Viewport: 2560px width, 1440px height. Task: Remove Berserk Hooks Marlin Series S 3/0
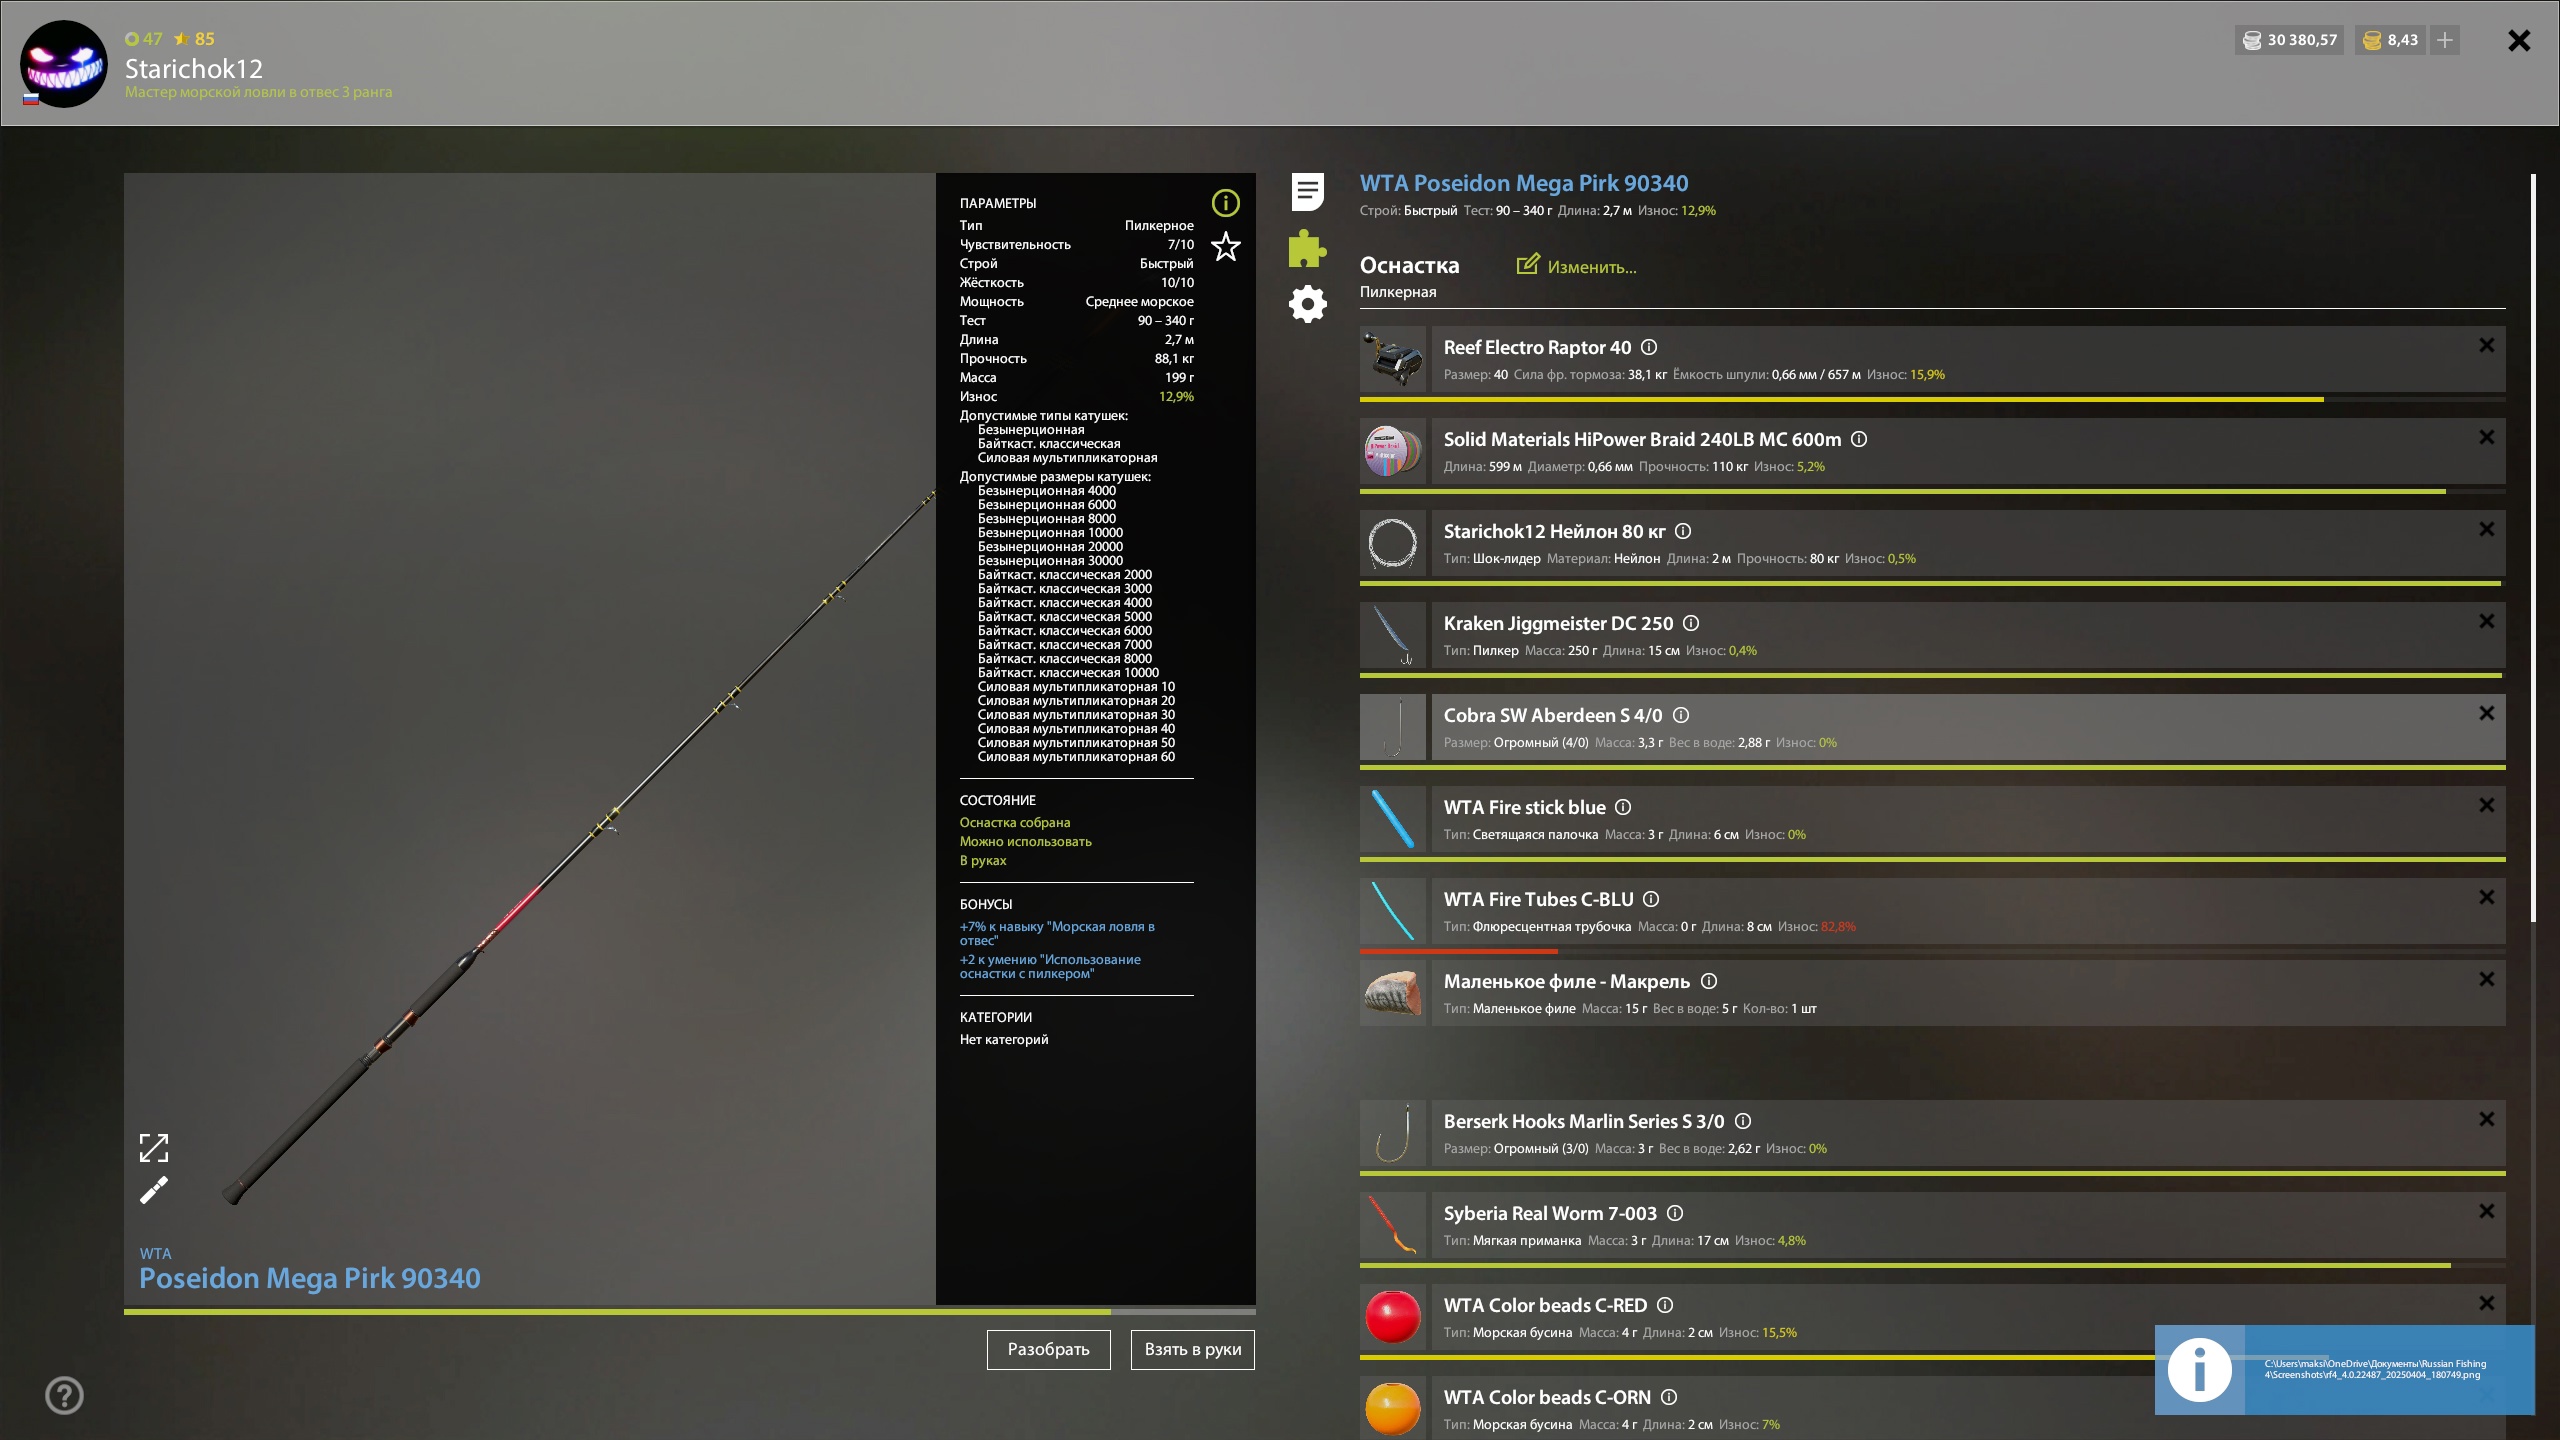[x=2486, y=1119]
